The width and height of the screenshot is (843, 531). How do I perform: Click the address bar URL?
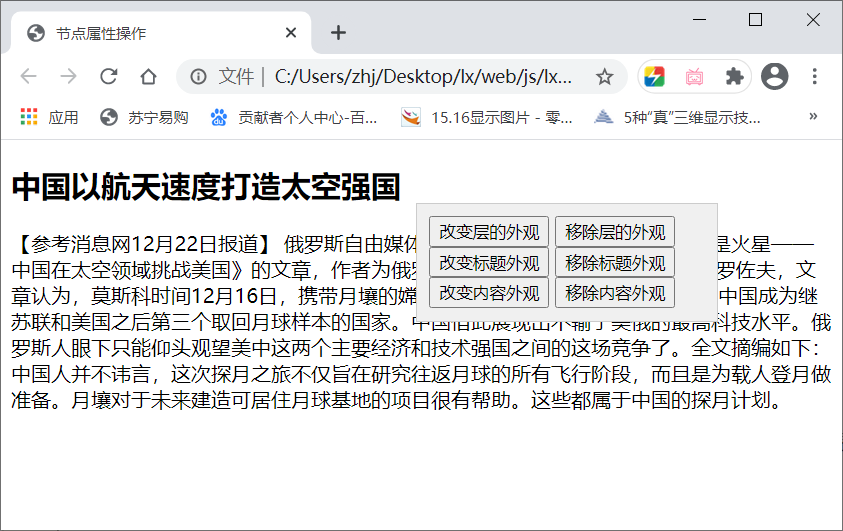click(423, 77)
